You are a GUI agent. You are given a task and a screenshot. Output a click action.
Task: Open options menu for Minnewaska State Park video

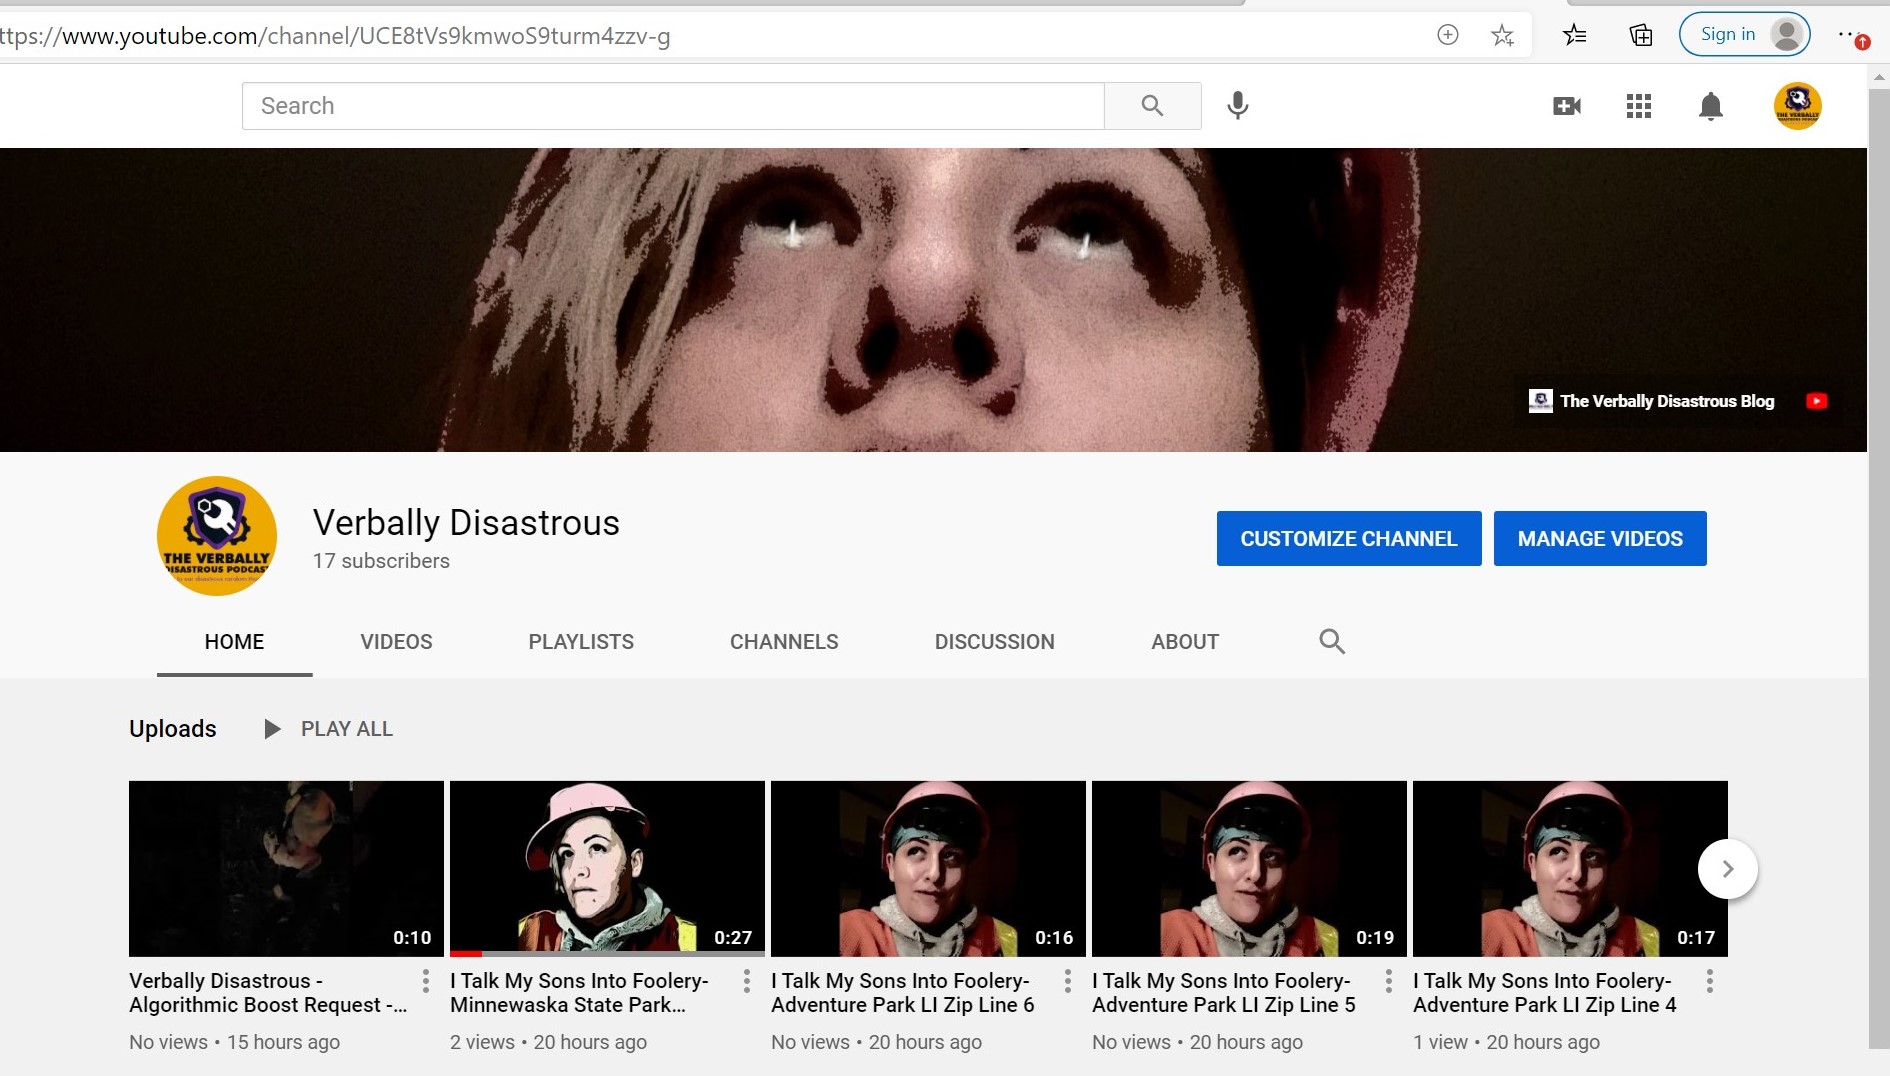click(746, 981)
